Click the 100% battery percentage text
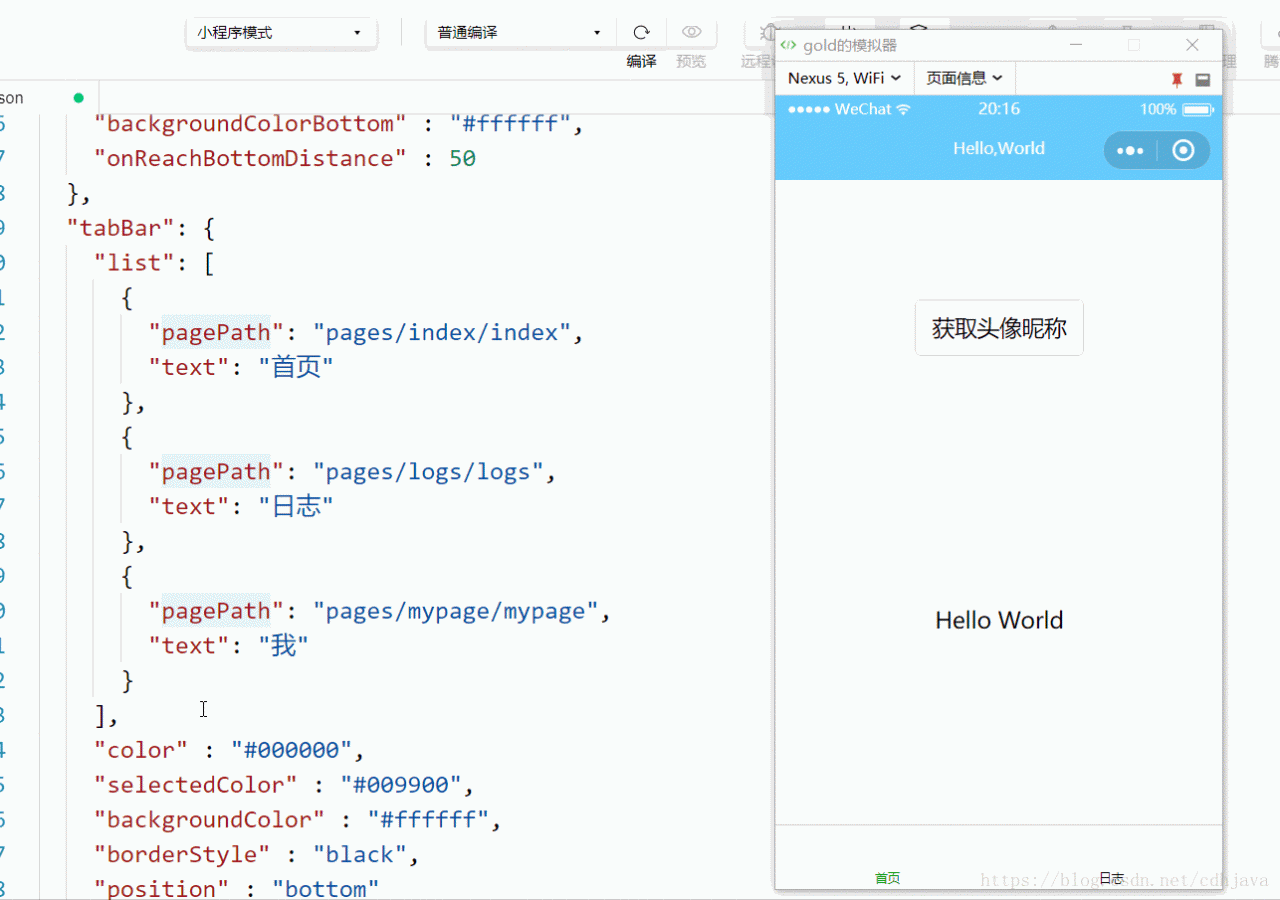 (x=1158, y=109)
